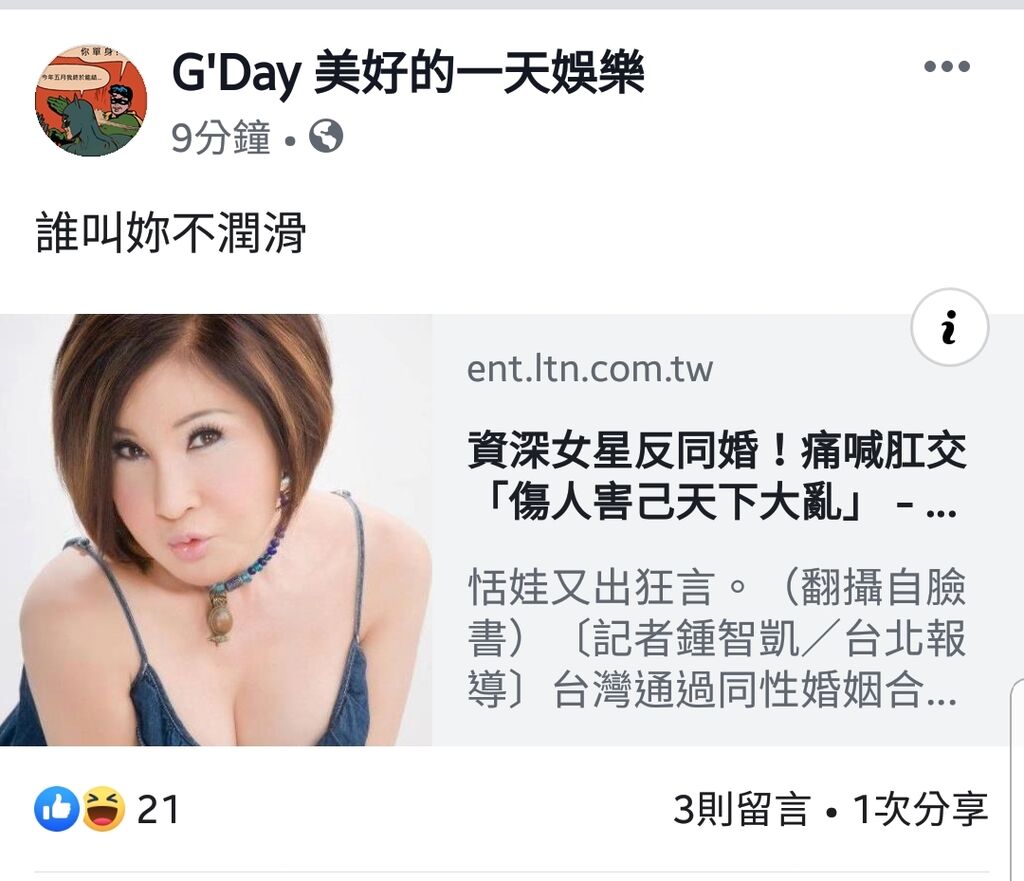Click the public globe privacy icon

tap(326, 136)
